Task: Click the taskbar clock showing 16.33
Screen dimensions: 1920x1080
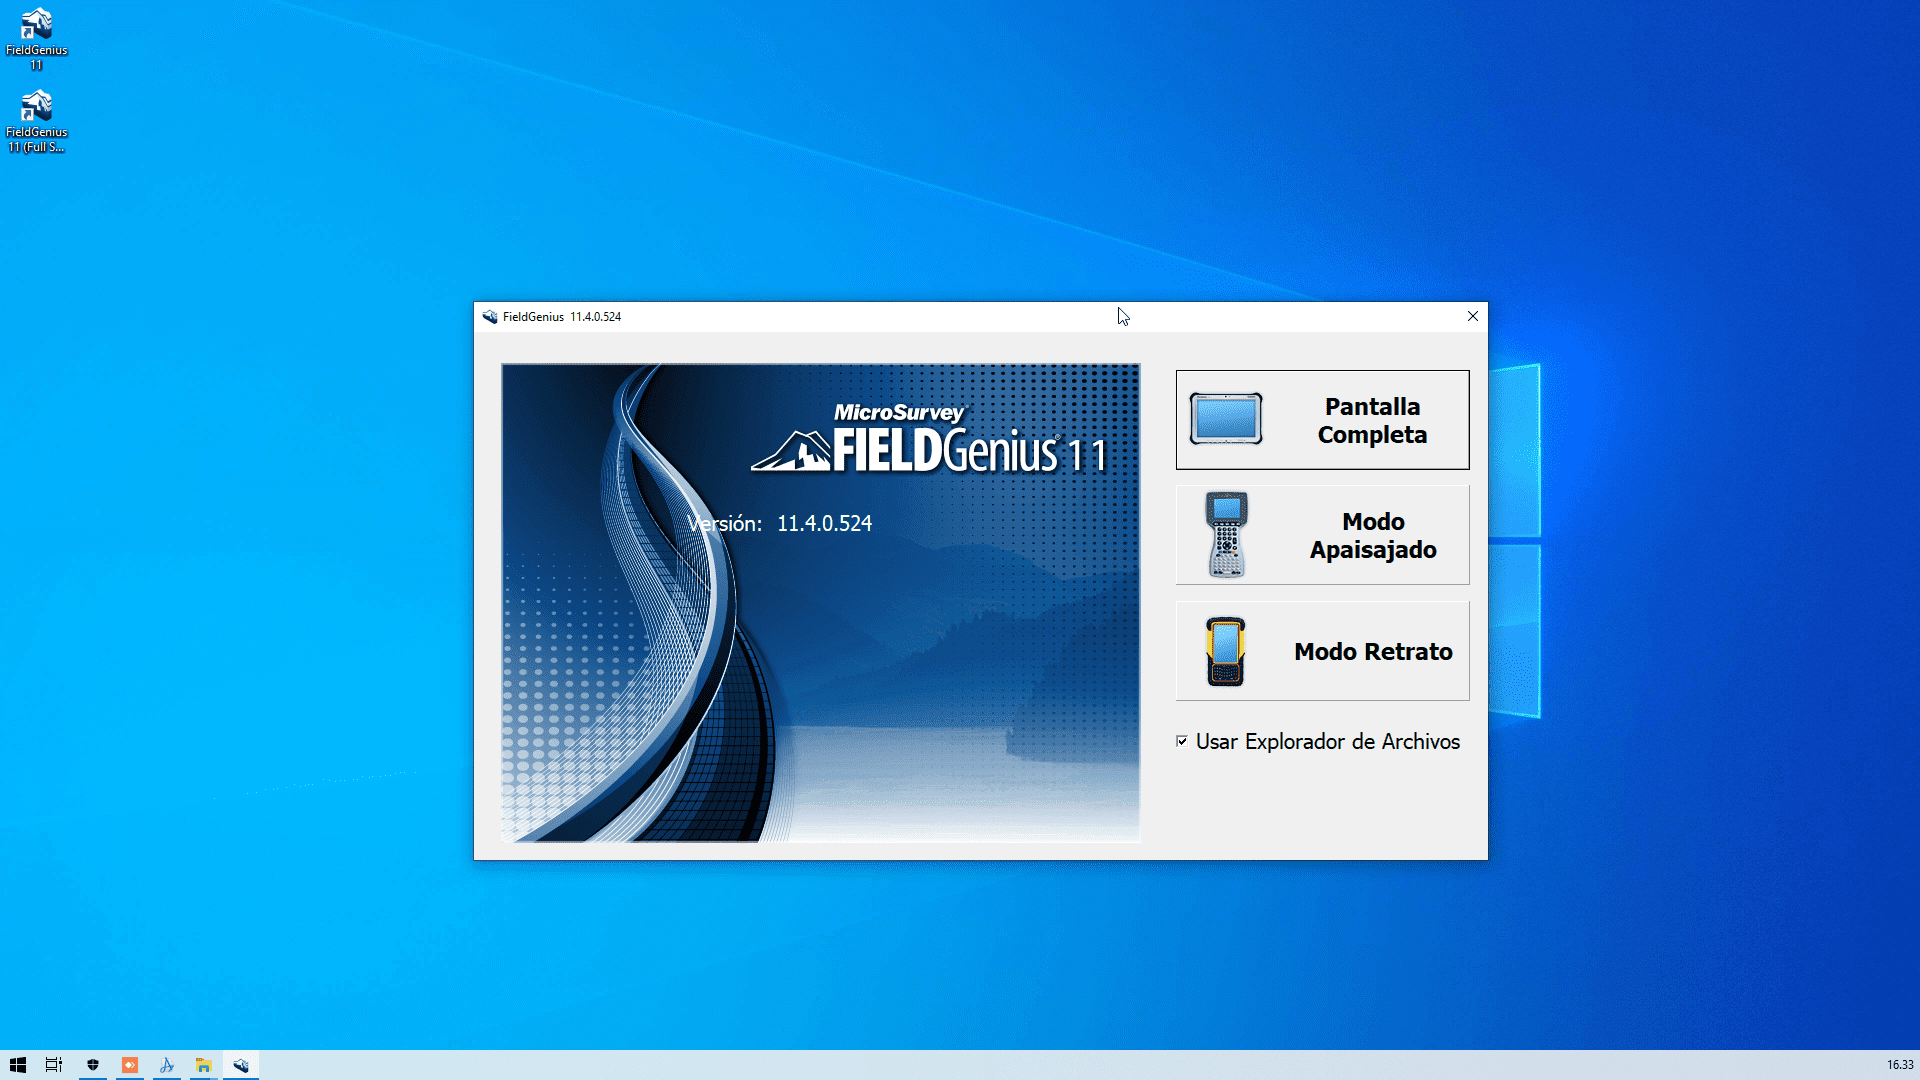Action: click(1899, 1065)
